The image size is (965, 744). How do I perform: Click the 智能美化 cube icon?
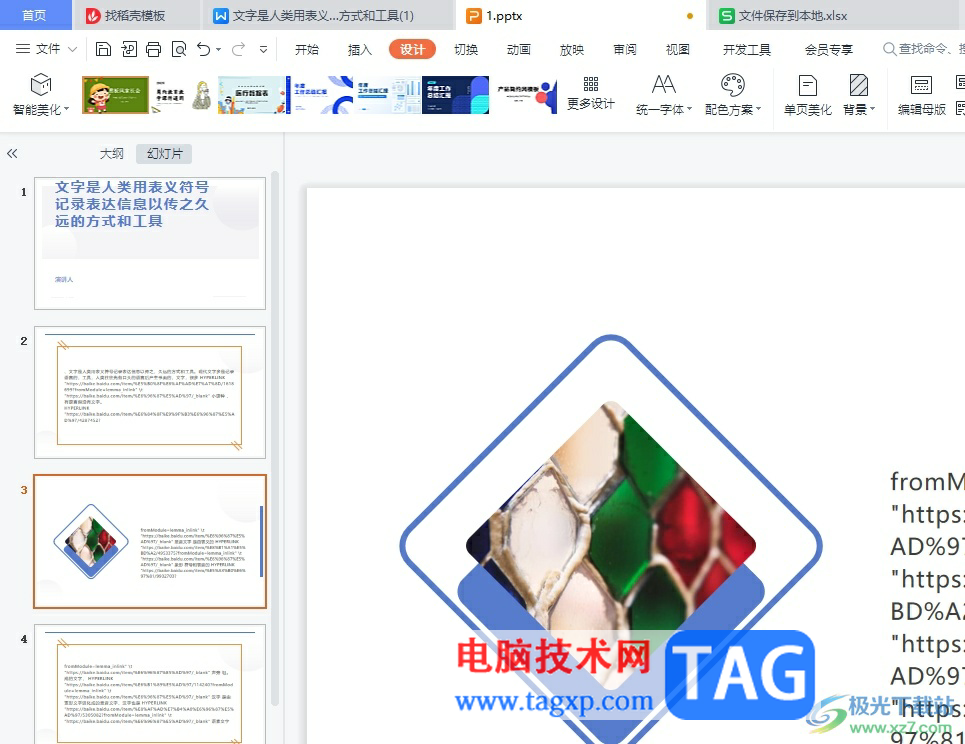41,85
